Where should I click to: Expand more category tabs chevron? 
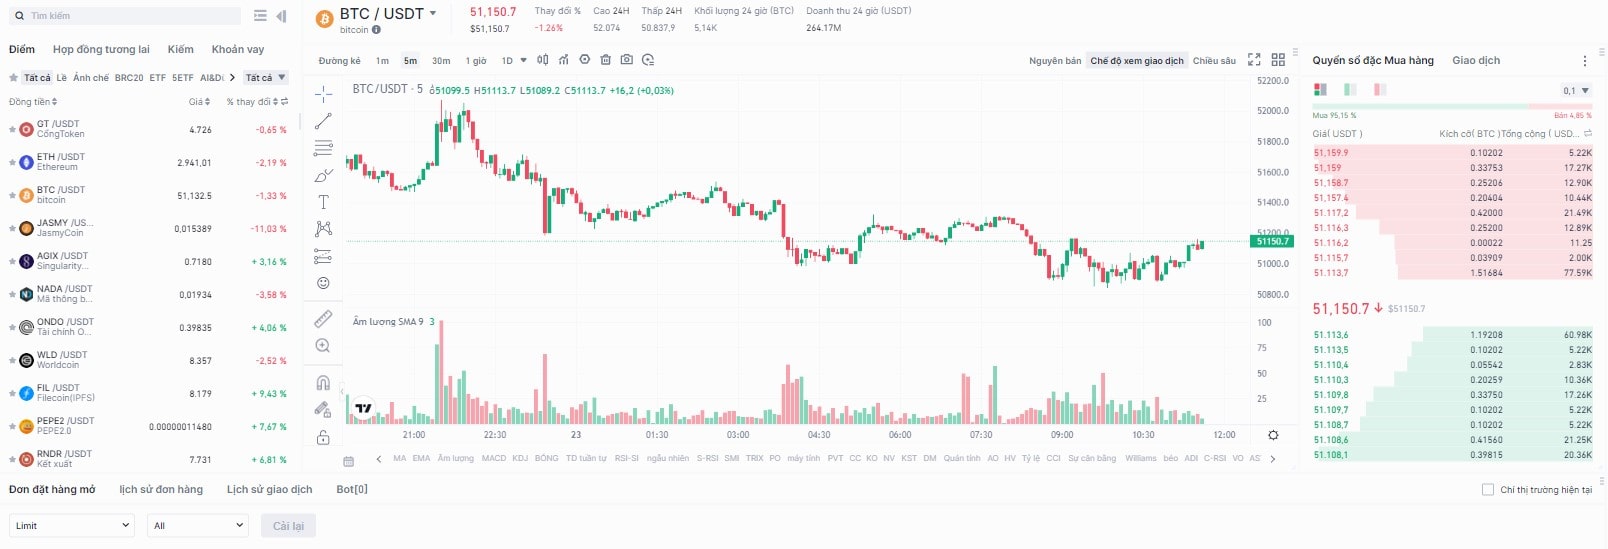[x=232, y=77]
